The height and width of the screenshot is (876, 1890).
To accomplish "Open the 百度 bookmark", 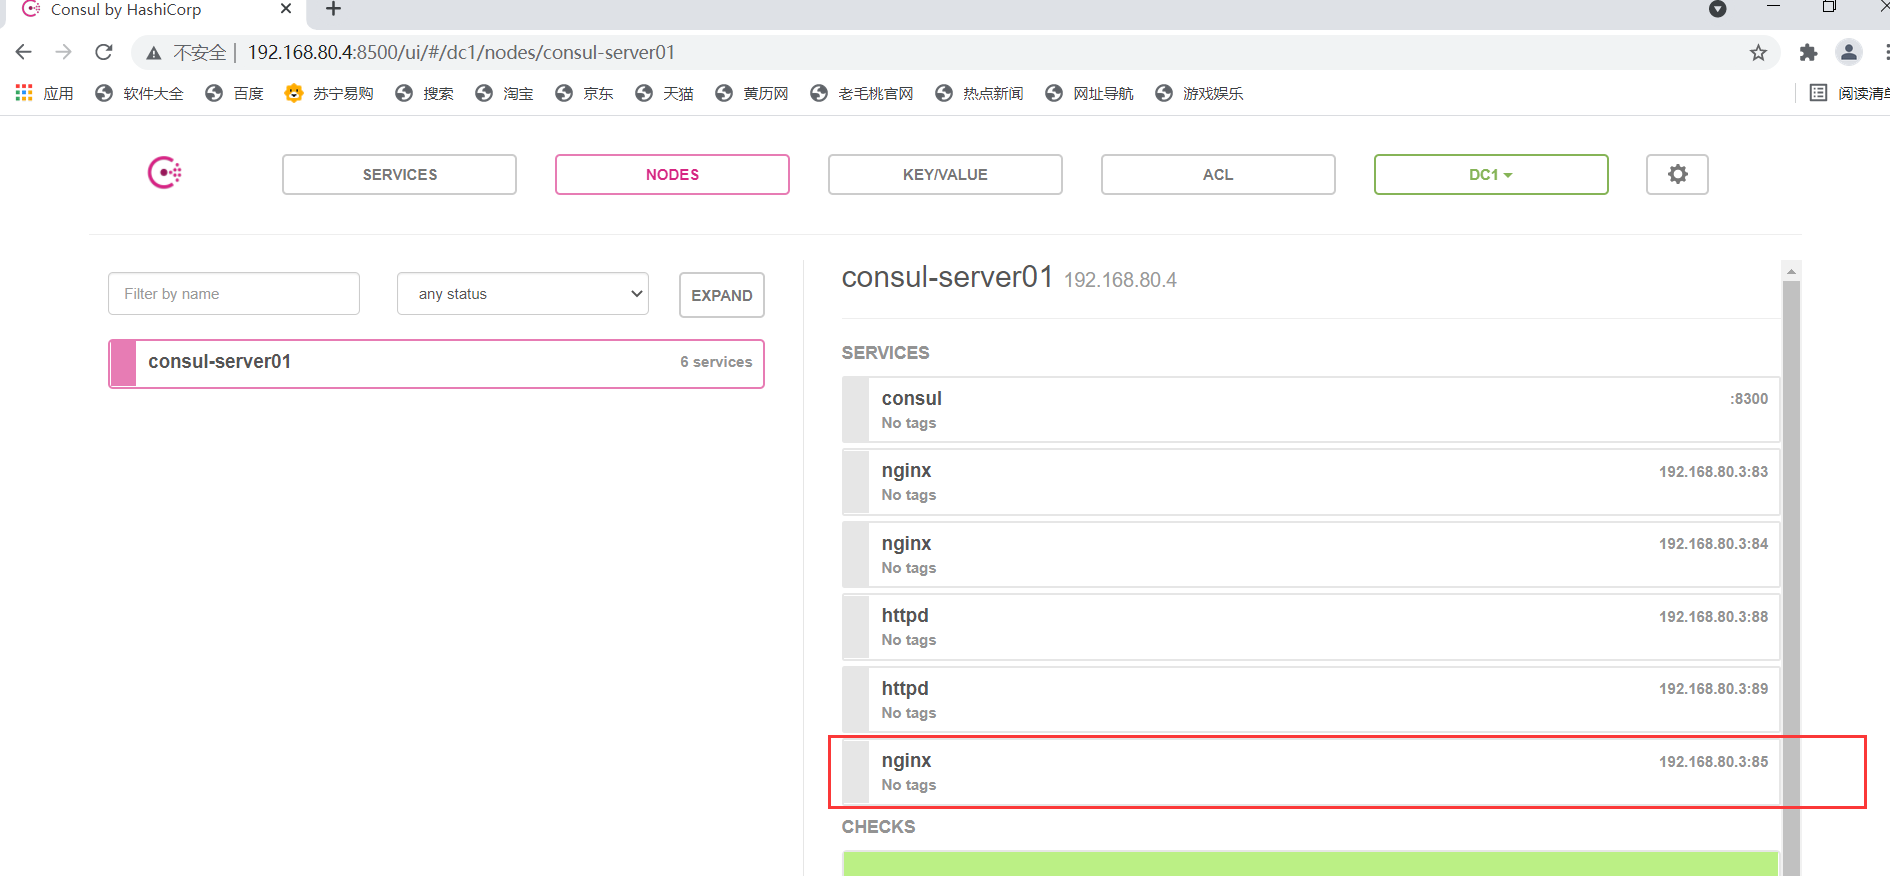I will tap(234, 93).
